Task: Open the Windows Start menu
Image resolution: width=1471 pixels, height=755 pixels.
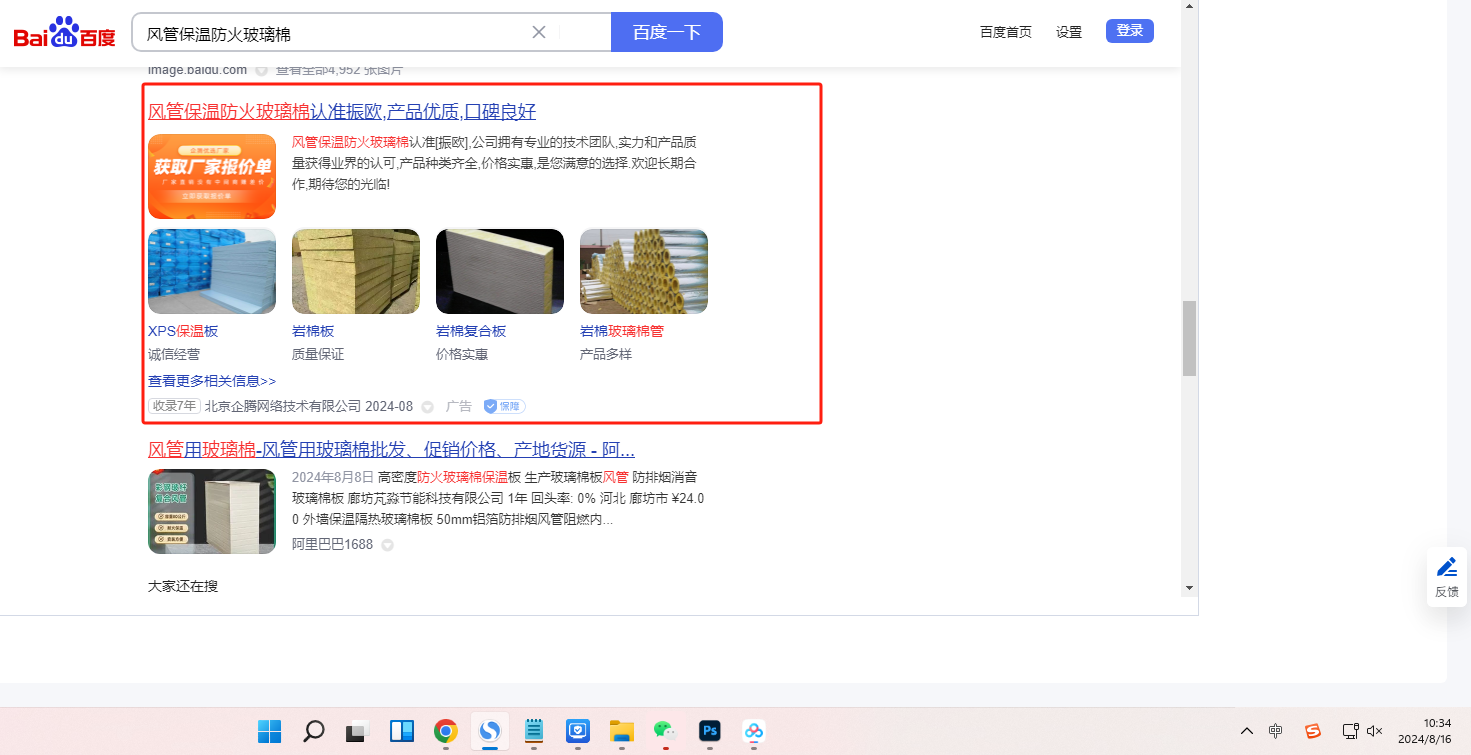Action: (x=270, y=731)
